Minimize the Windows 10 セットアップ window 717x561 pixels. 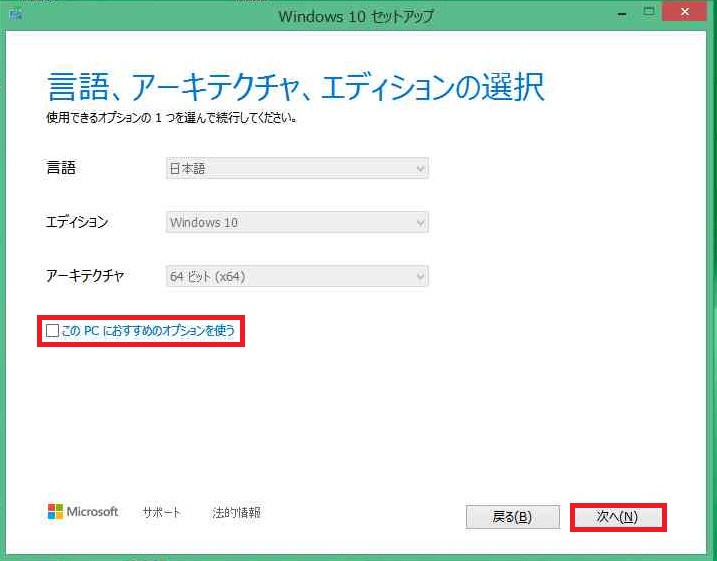(622, 14)
